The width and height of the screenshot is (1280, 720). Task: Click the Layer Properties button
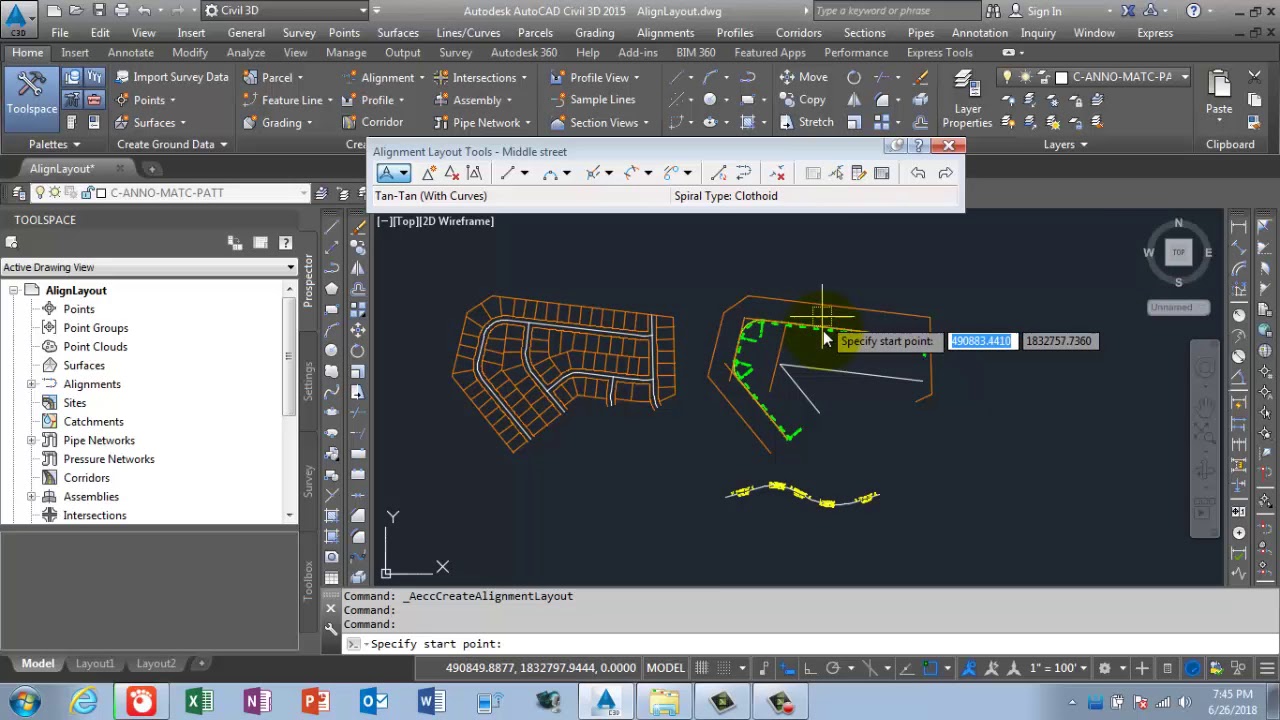pos(967,100)
